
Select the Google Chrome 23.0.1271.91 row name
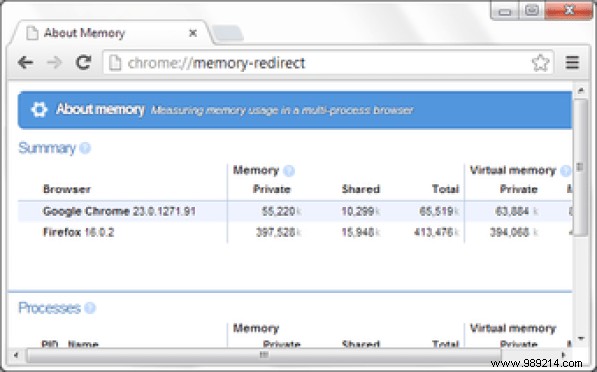[x=119, y=211]
